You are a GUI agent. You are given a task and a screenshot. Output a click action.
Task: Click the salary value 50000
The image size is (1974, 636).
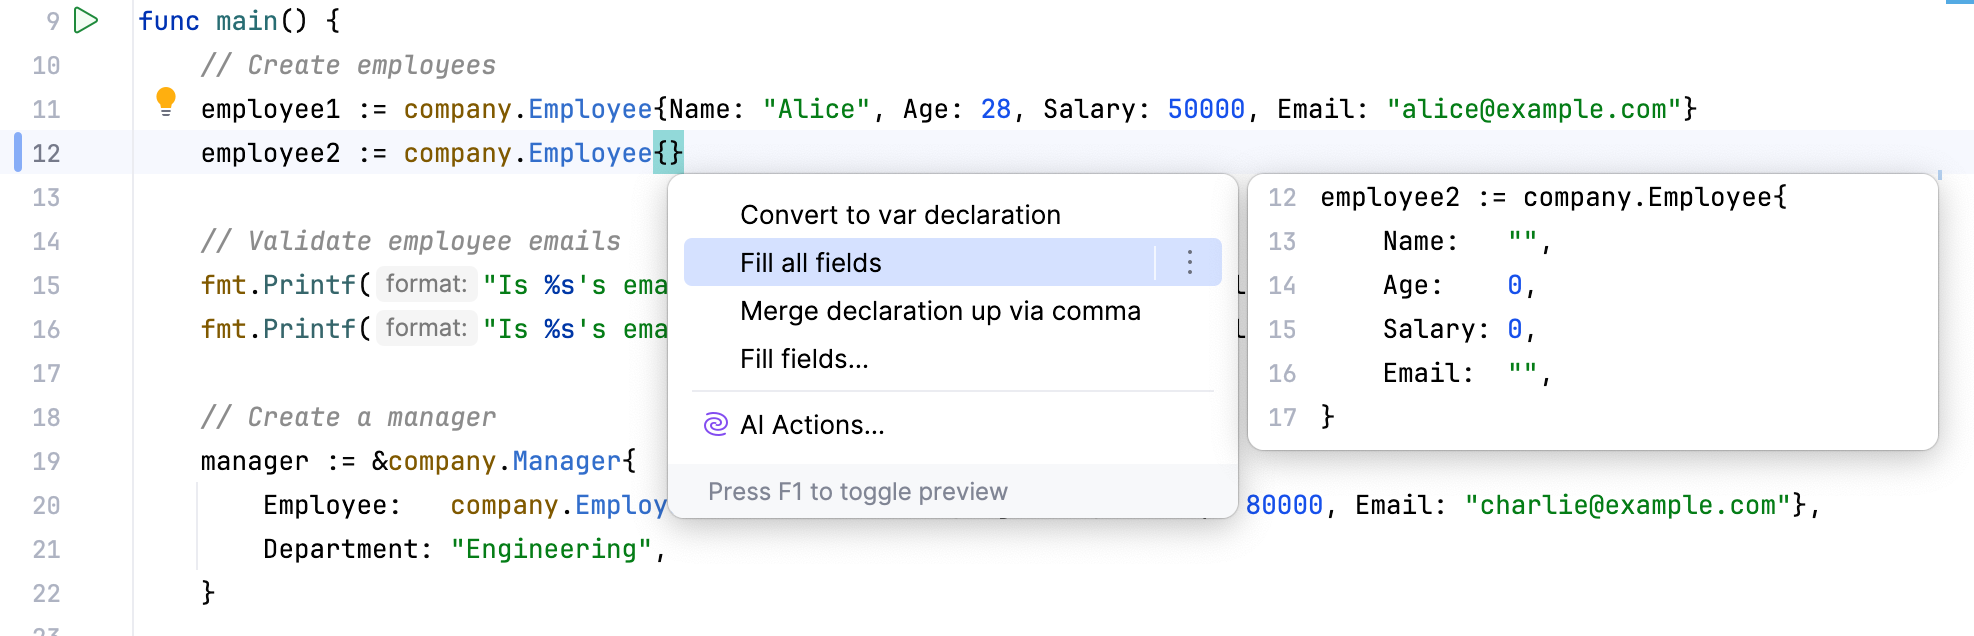pyautogui.click(x=1206, y=109)
